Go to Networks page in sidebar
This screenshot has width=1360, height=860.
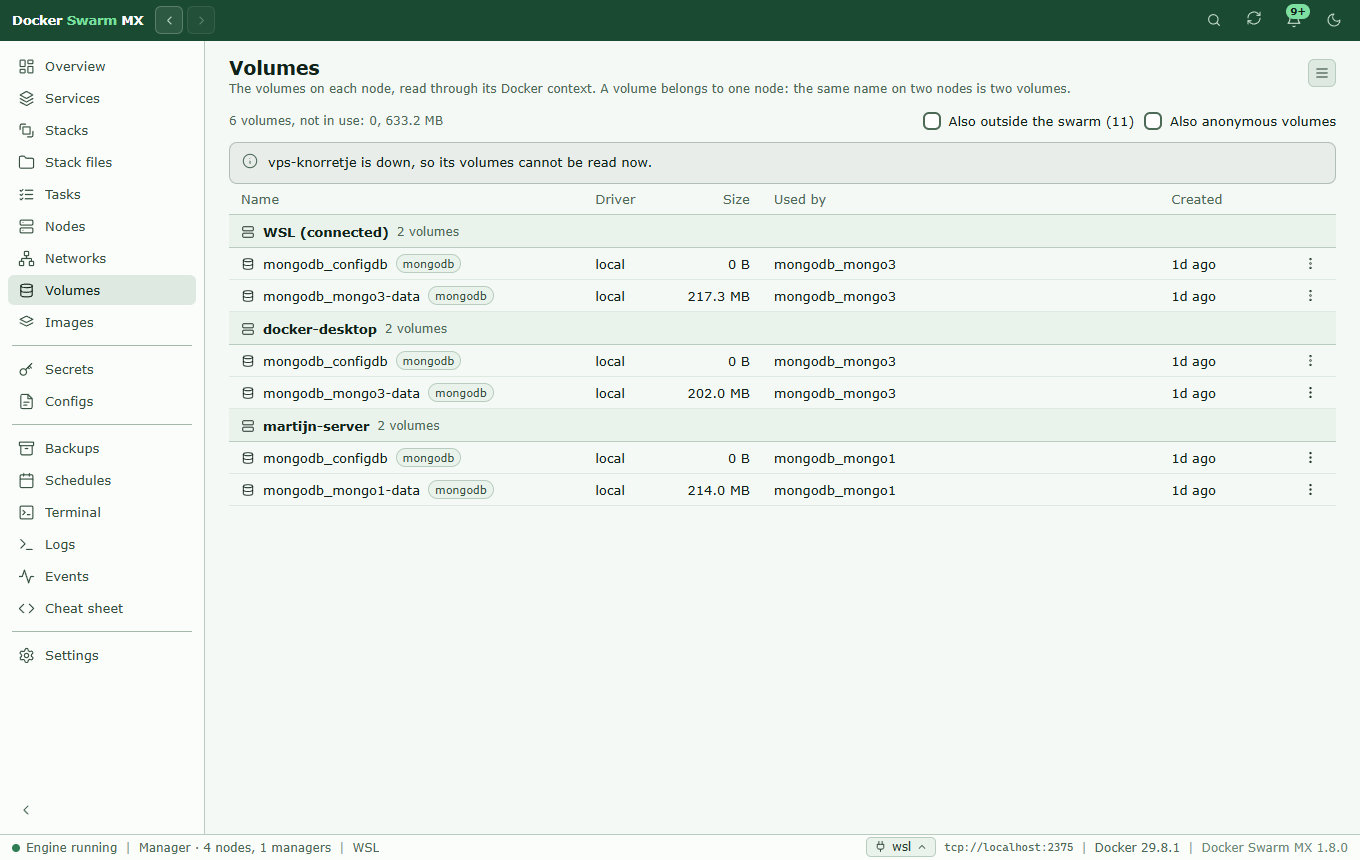pyautogui.click(x=102, y=258)
